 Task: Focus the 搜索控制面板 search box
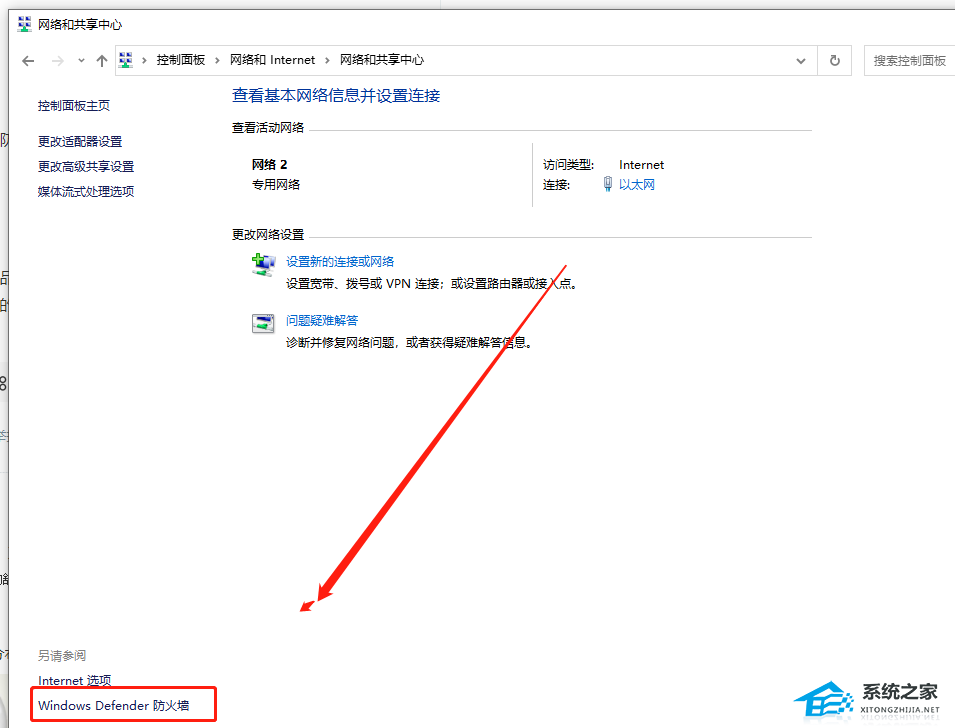[x=909, y=60]
